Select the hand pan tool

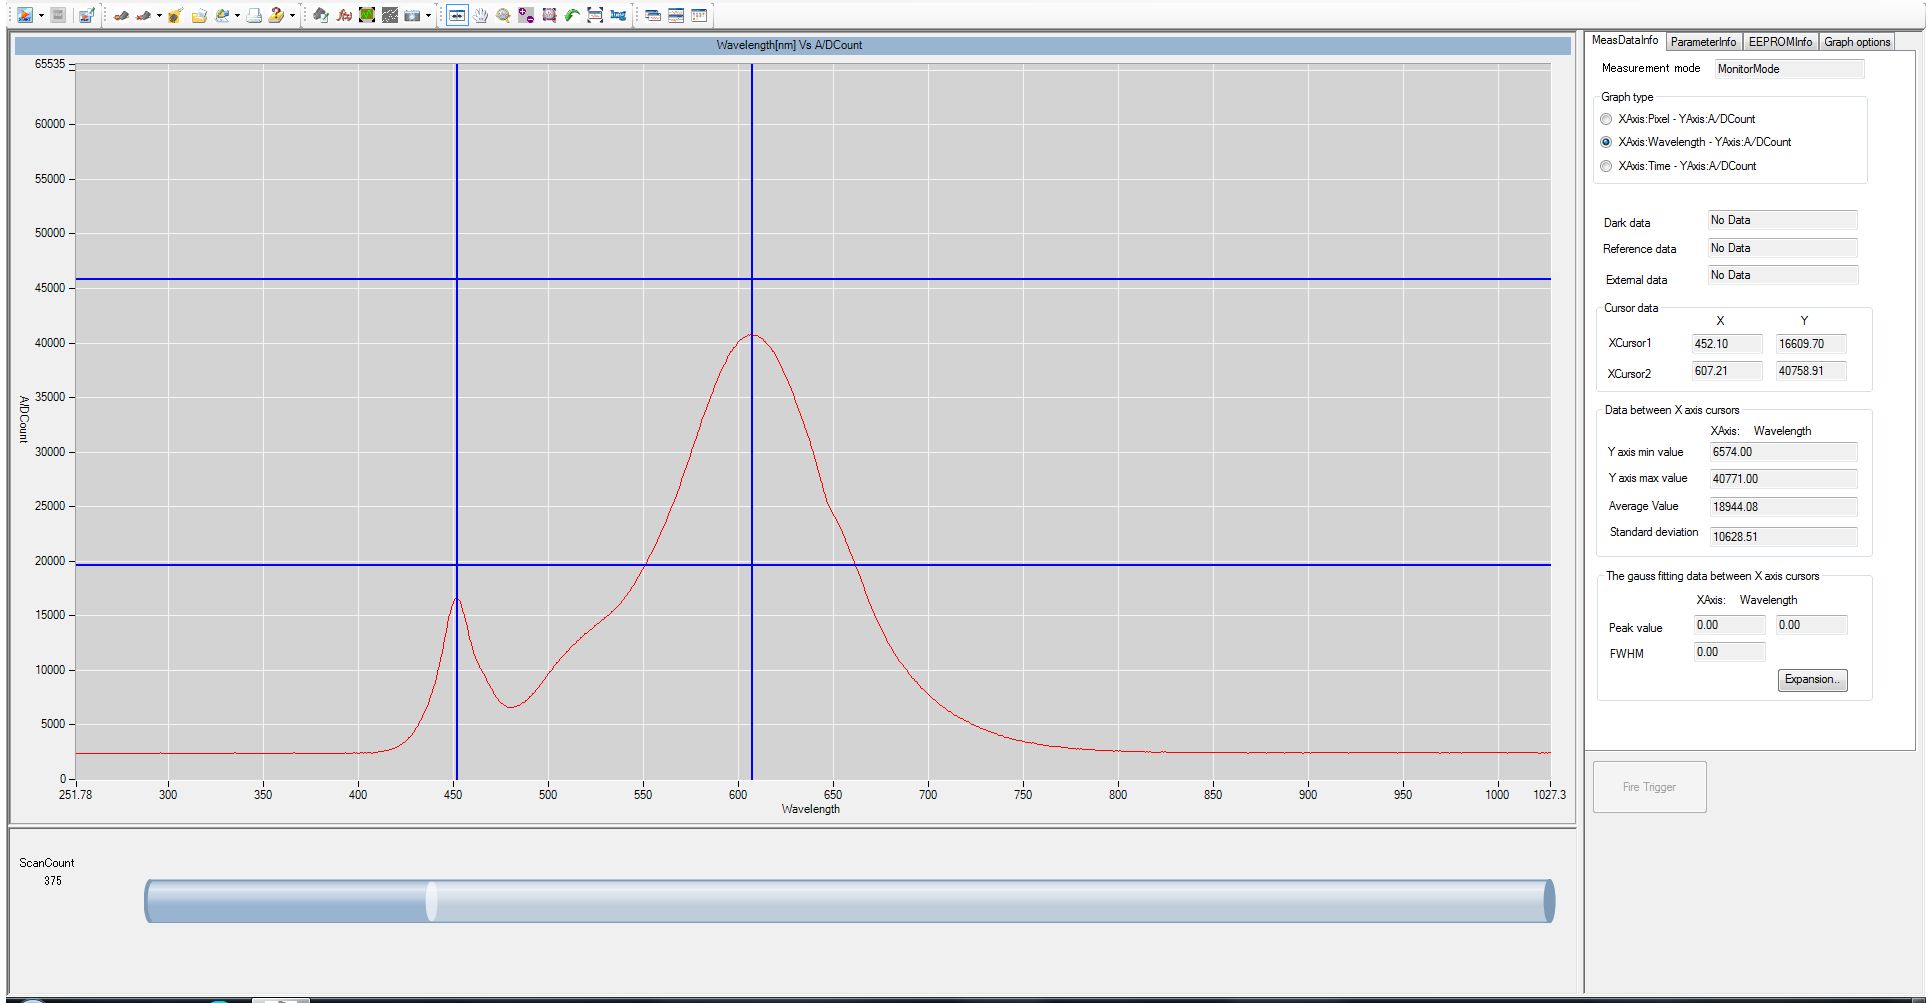pyautogui.click(x=480, y=15)
